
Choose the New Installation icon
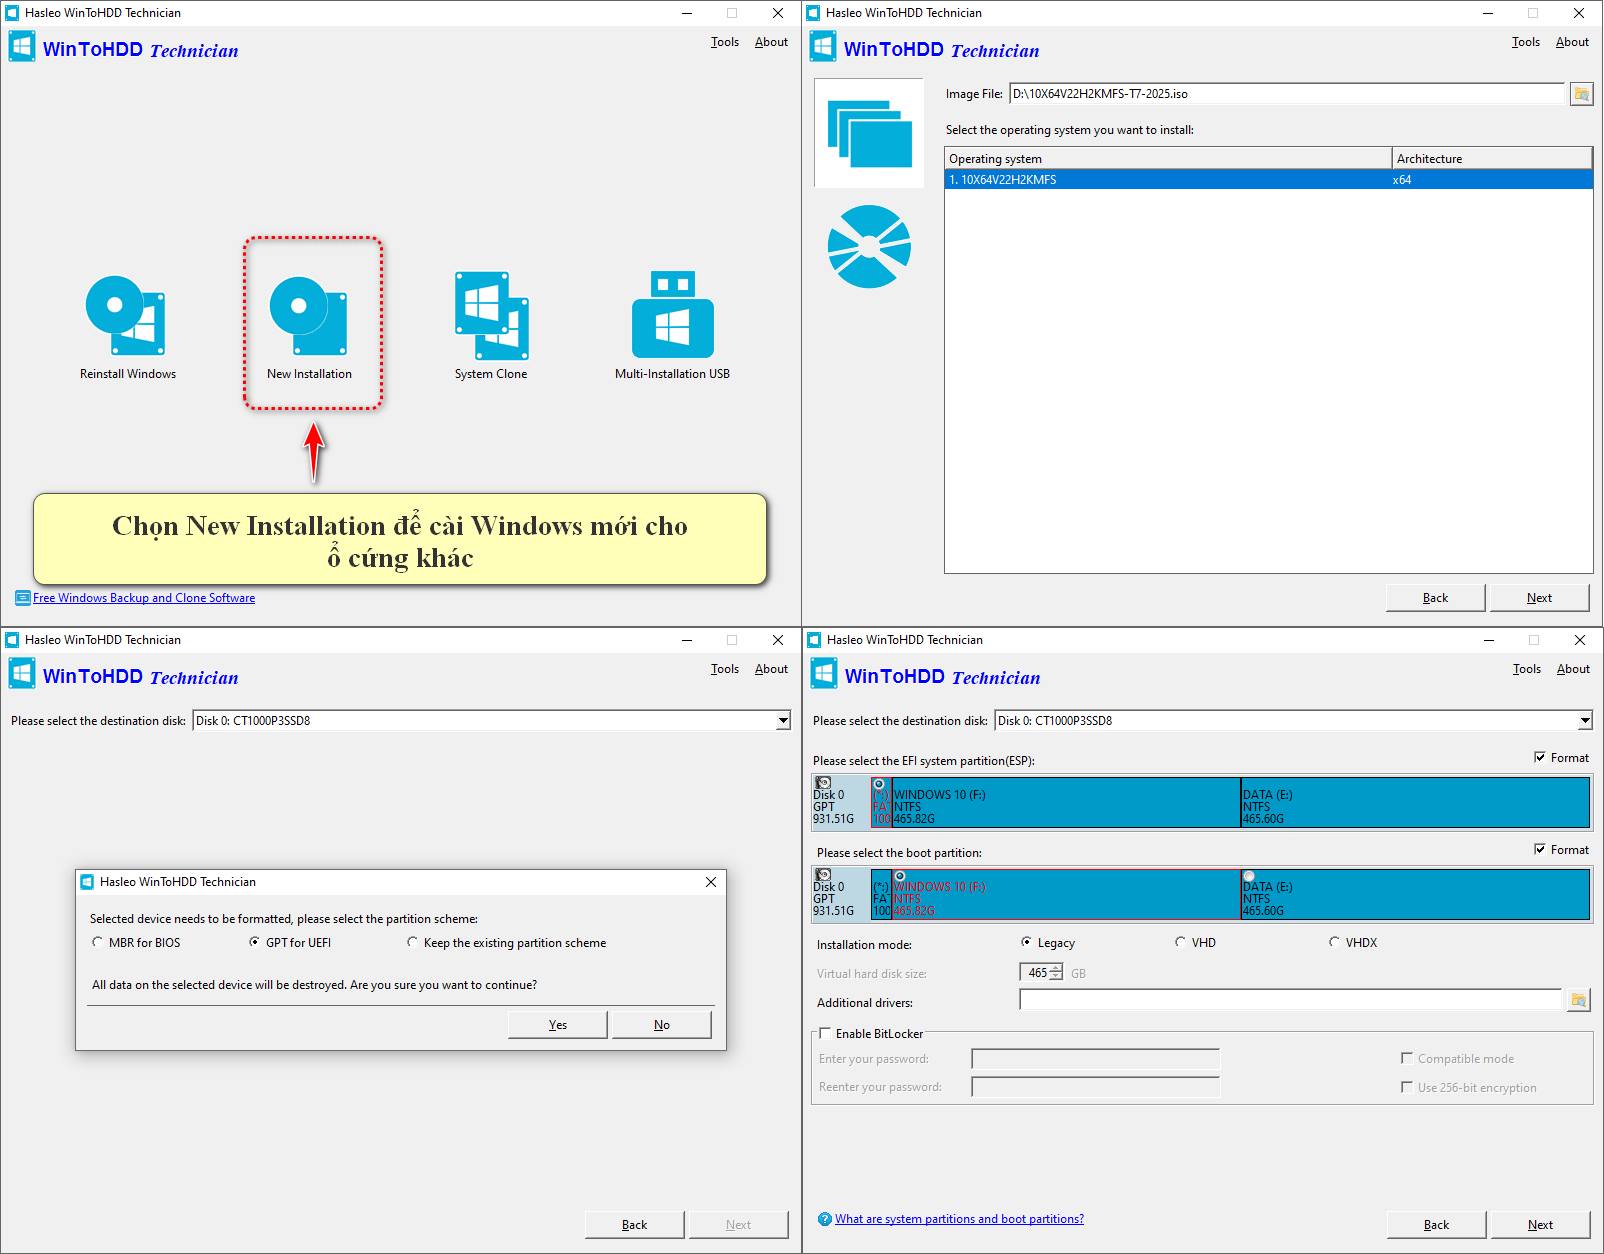(308, 316)
